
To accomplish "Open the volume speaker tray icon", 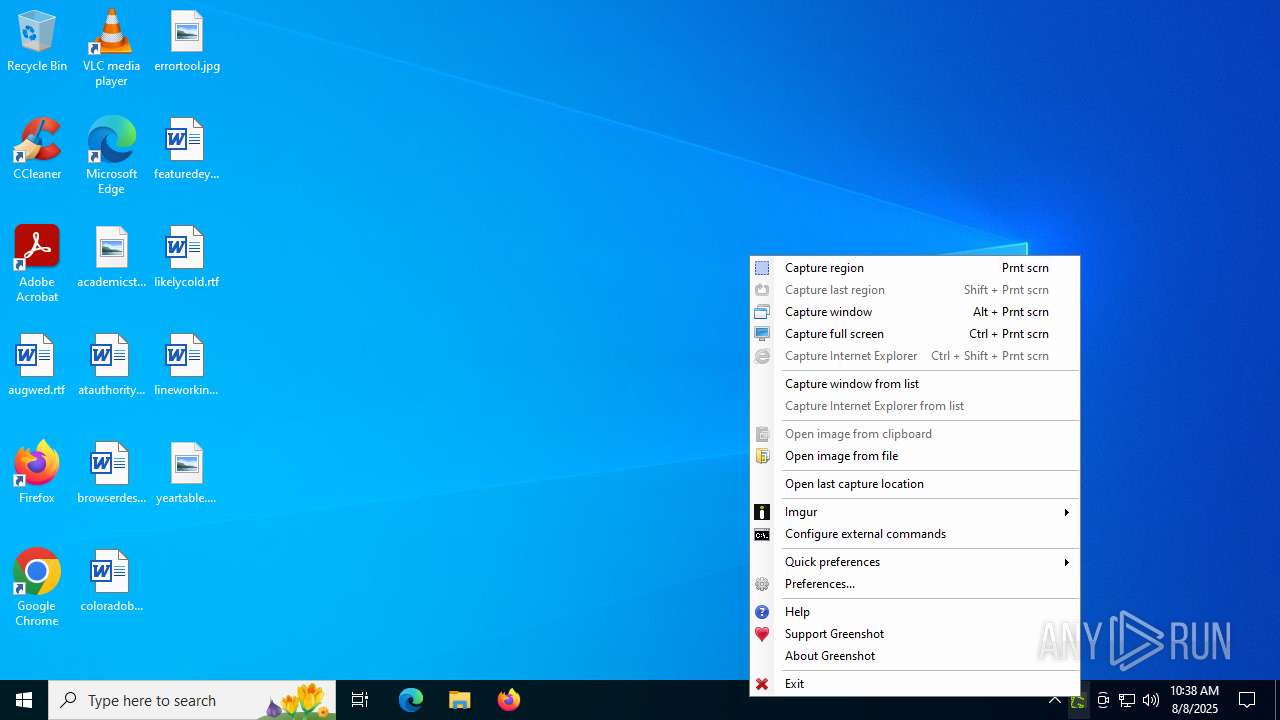I will [1151, 700].
